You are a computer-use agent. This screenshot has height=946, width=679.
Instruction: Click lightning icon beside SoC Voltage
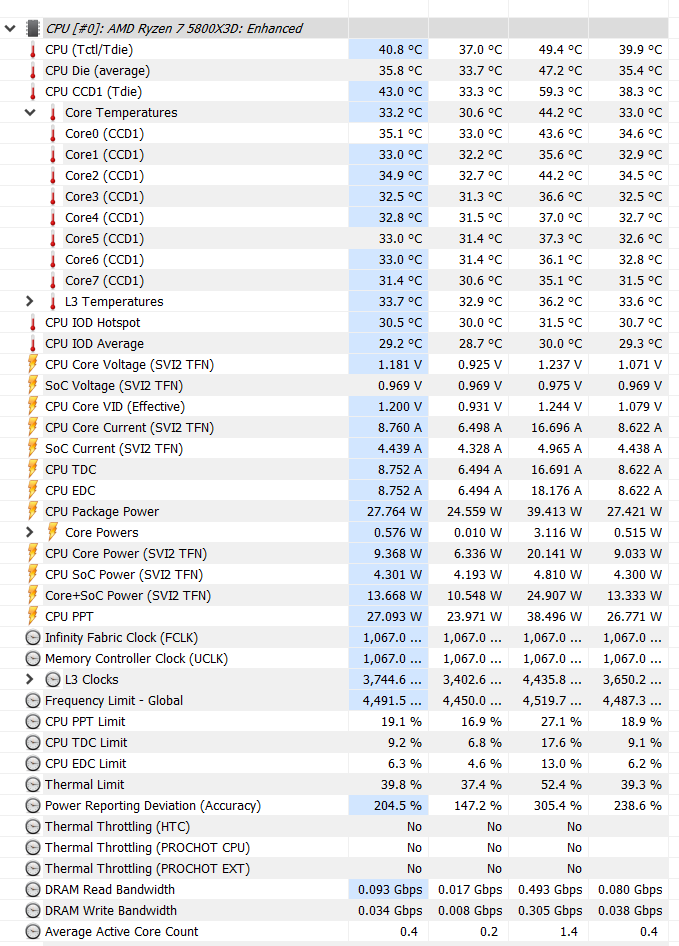coord(33,385)
